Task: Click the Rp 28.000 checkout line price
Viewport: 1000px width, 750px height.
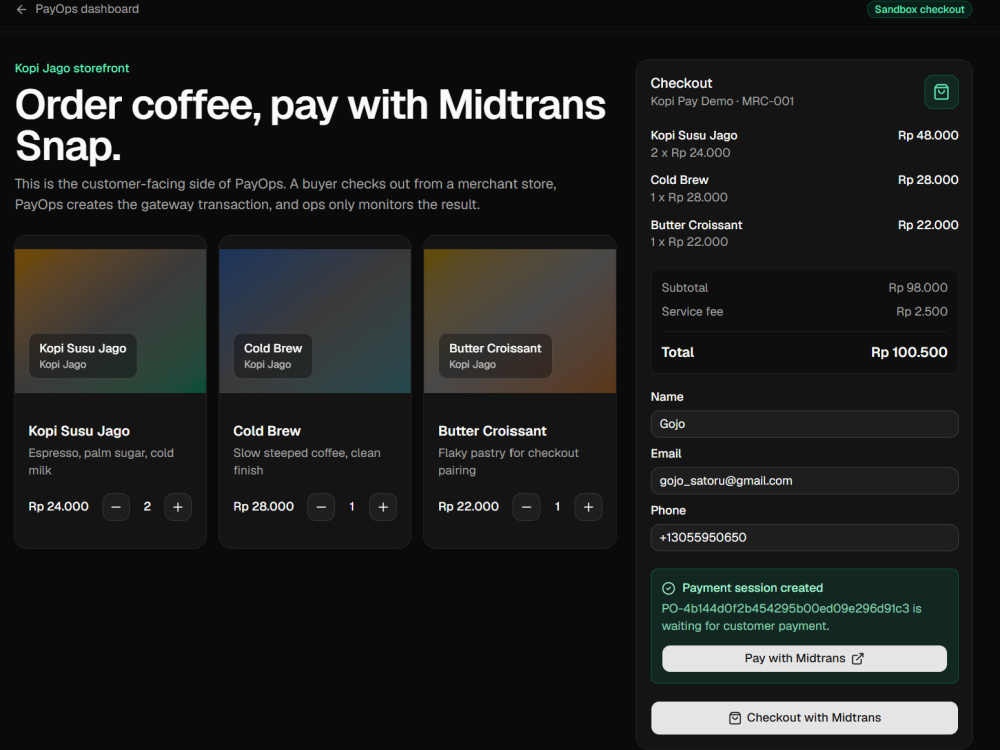Action: (x=928, y=180)
